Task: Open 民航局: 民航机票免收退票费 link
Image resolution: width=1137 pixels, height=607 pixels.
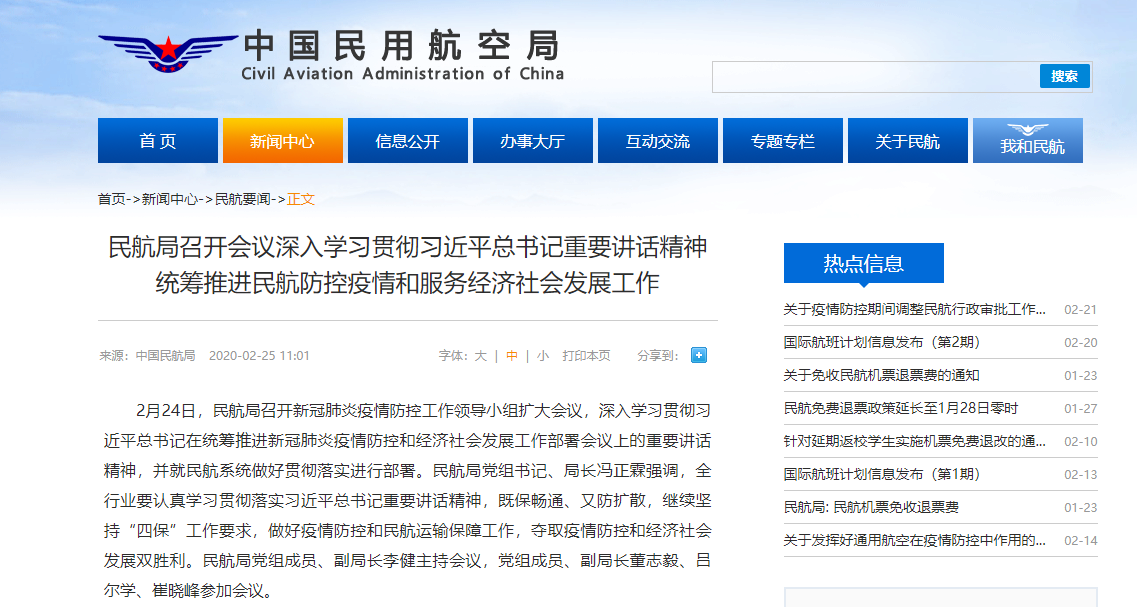Action: point(872,508)
